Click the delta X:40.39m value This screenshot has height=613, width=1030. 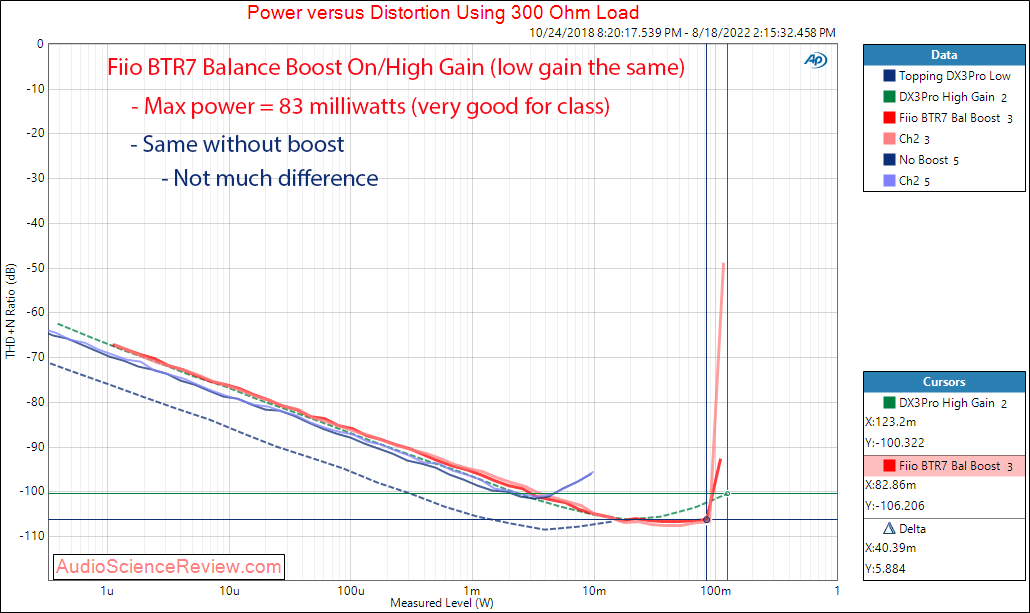891,548
